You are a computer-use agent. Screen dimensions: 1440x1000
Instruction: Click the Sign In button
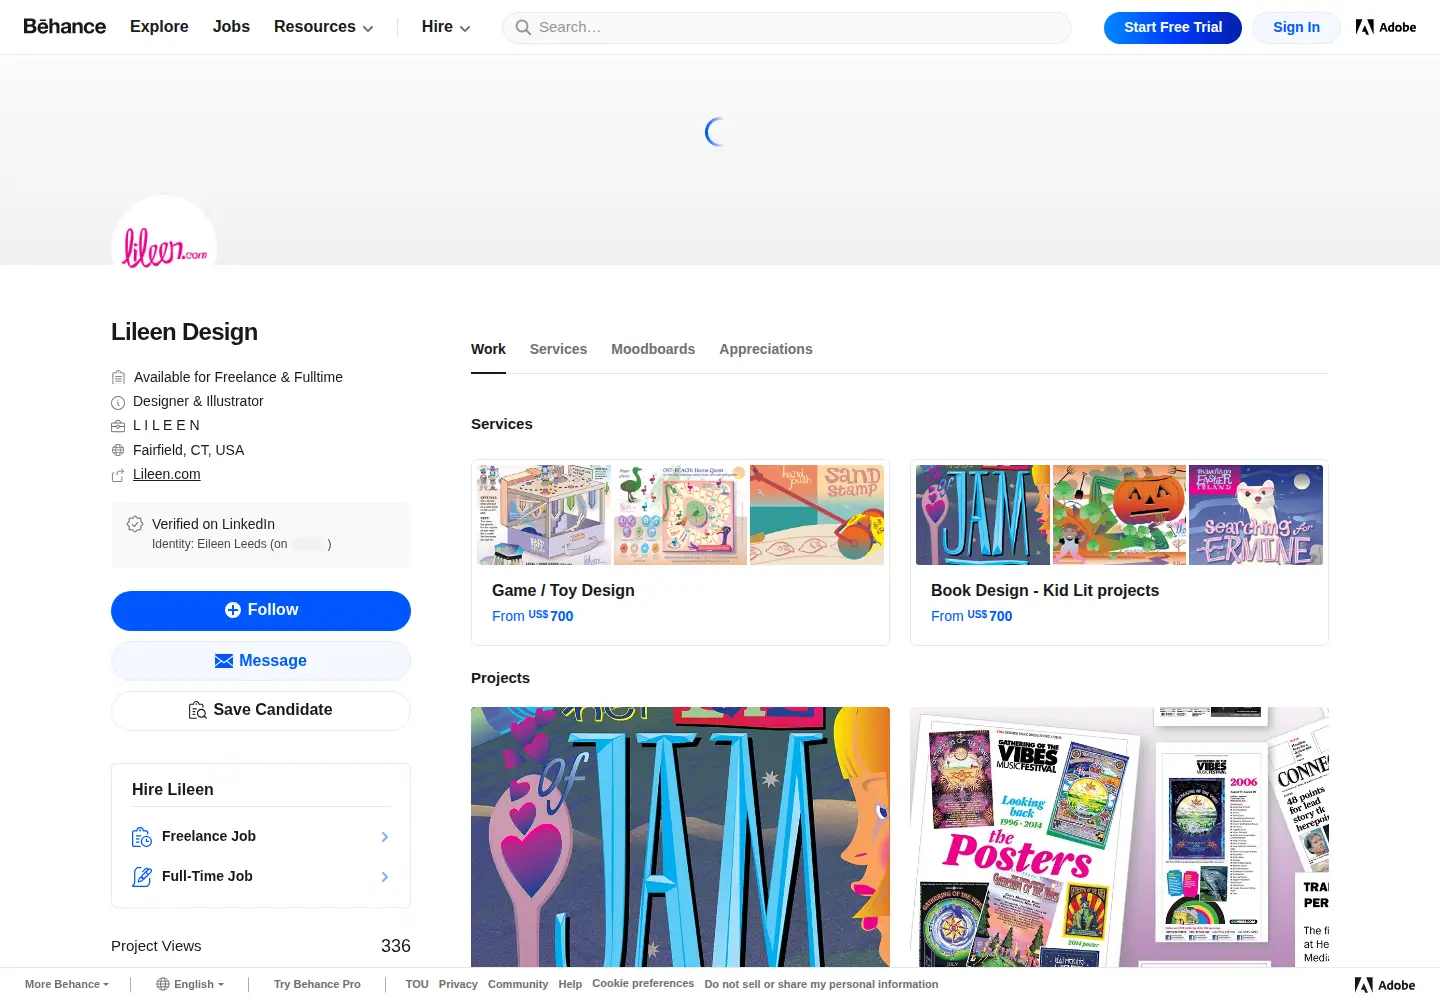(x=1296, y=28)
